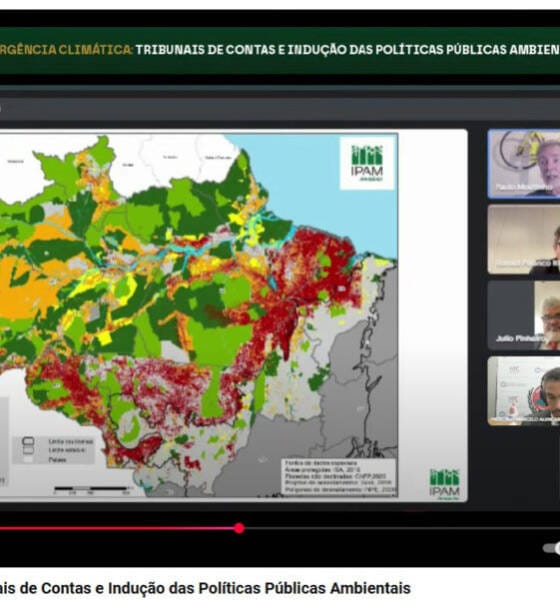This screenshot has width=560, height=600.
Task: Click the IPAM logo in the slide's bottom corner
Action: pyautogui.click(x=444, y=484)
